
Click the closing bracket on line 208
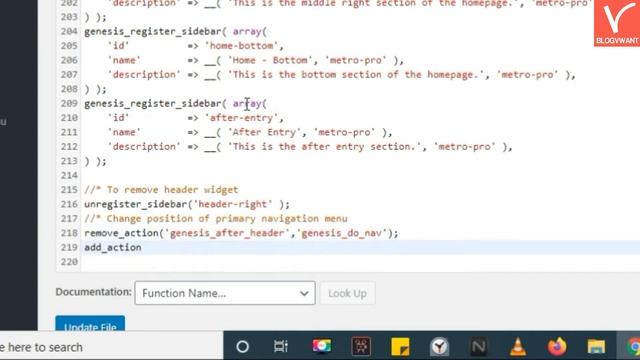click(95, 89)
